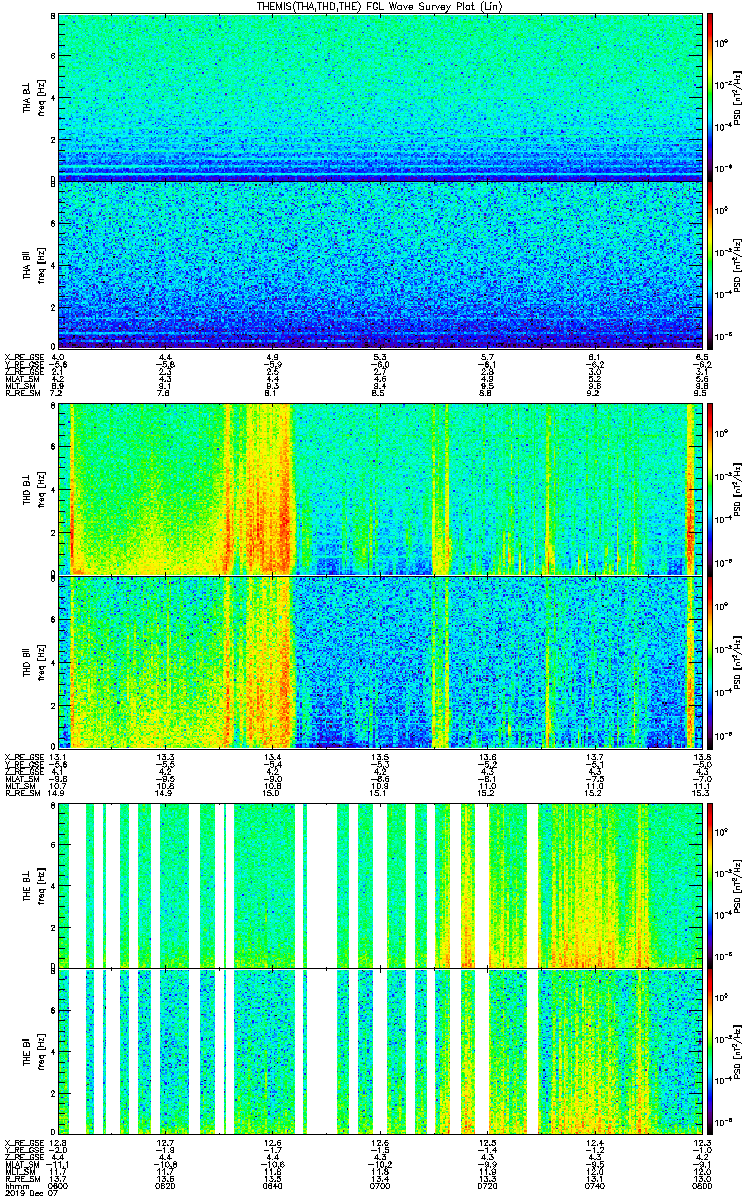Click the THE B-perpendicular PSD color bar
Image resolution: width=750 pixels, height=1200 pixels.
(709, 884)
